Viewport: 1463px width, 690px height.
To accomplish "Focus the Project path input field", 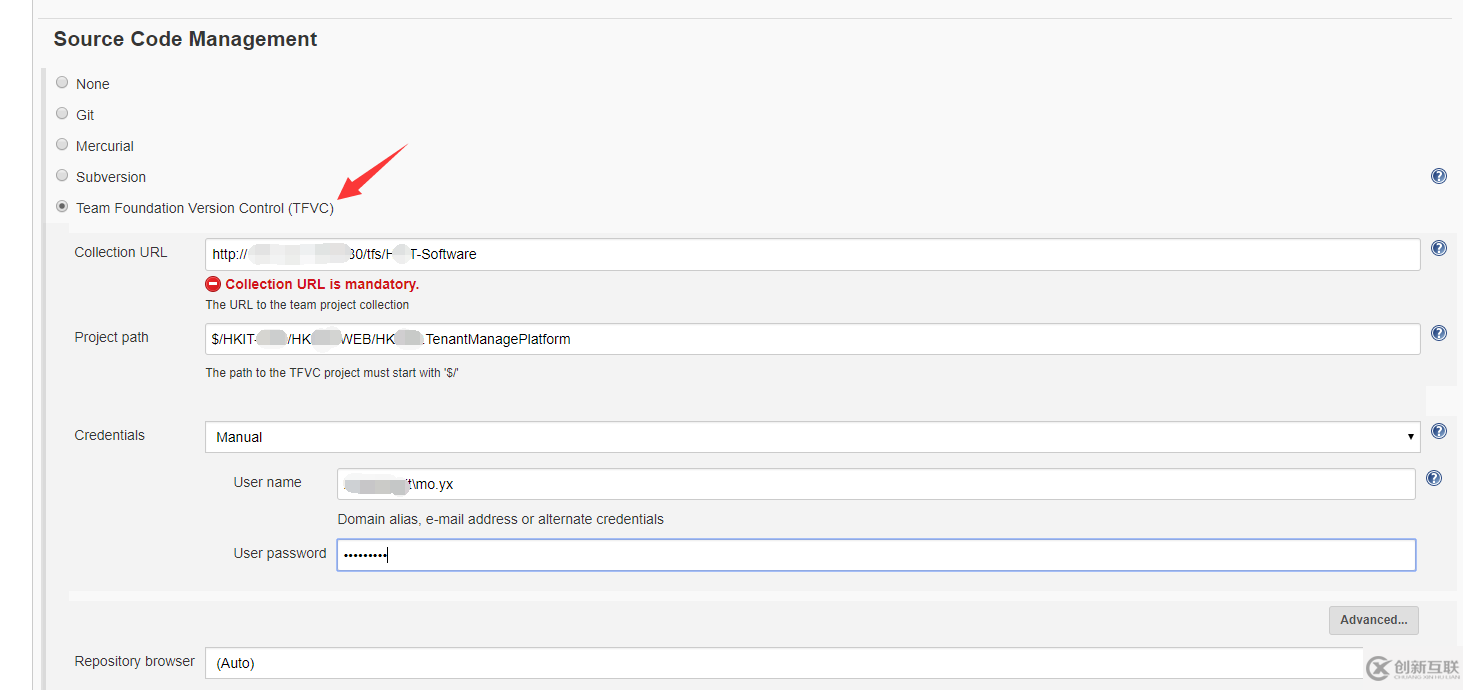I will coord(812,339).
